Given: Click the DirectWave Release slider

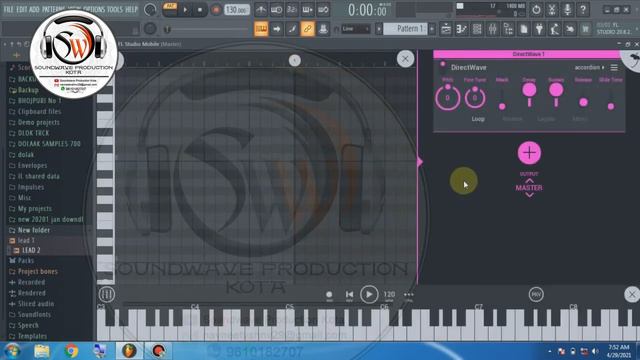Looking at the screenshot, I should point(583,98).
